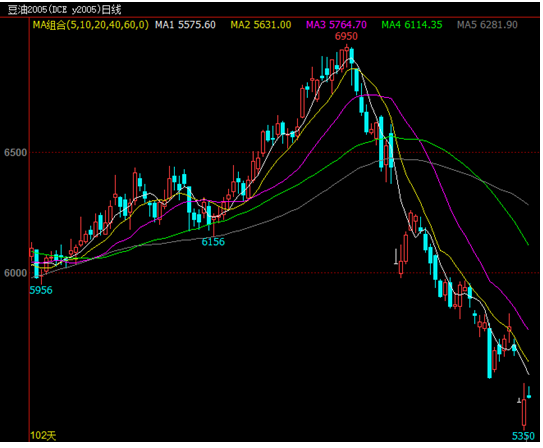Image resolution: width=543 pixels, height=448 pixels.
Task: Click the green MA4 6114.35 legend
Action: [412, 25]
